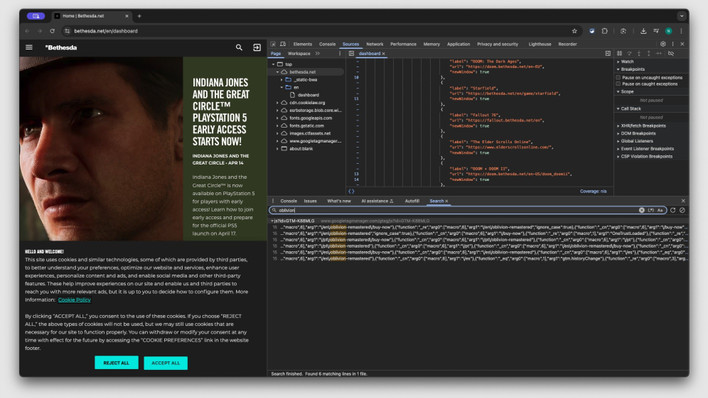Image resolution: width=708 pixels, height=398 pixels.
Task: Open the browser downloads icon
Action: point(643,31)
